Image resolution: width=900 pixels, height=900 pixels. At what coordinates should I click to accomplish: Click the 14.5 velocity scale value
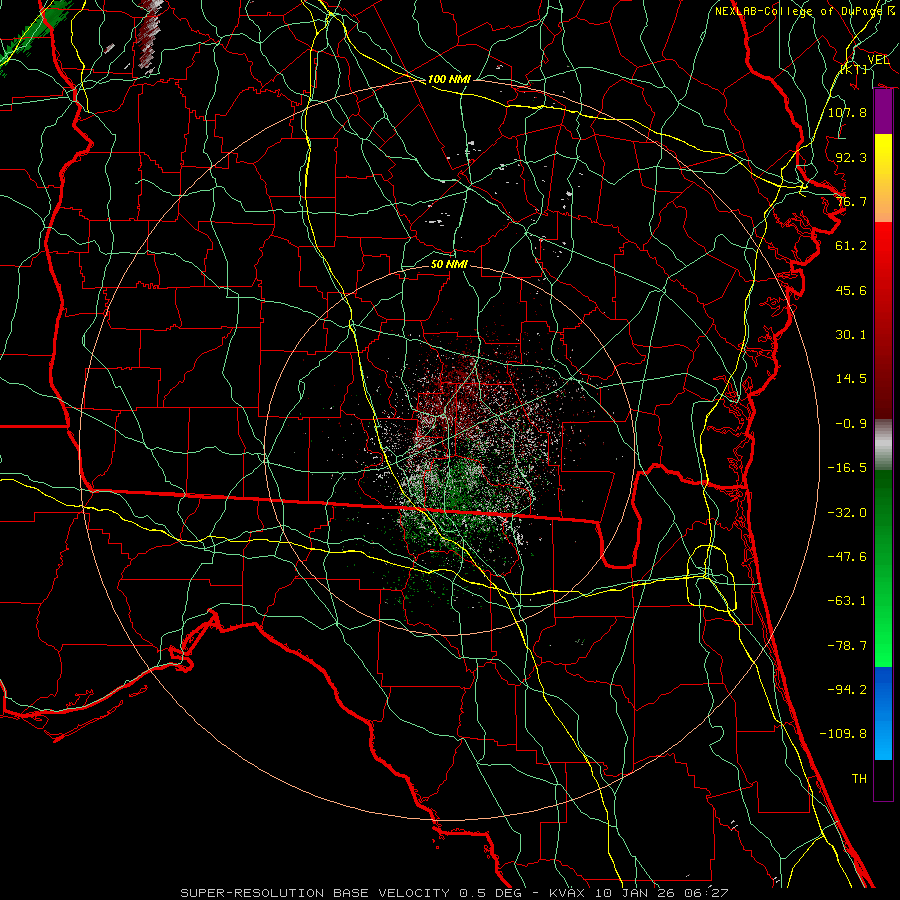(851, 379)
